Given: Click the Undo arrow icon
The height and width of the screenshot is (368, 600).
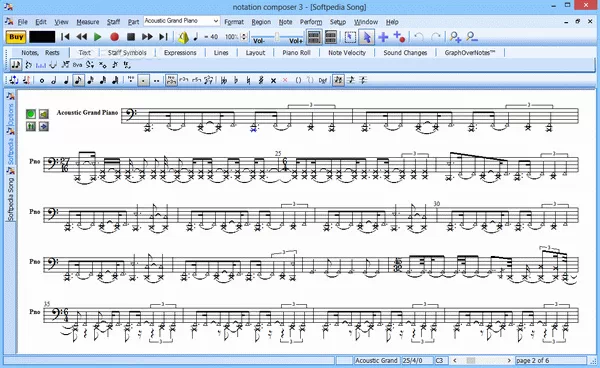Looking at the screenshot, I should pyautogui.click(x=419, y=37).
